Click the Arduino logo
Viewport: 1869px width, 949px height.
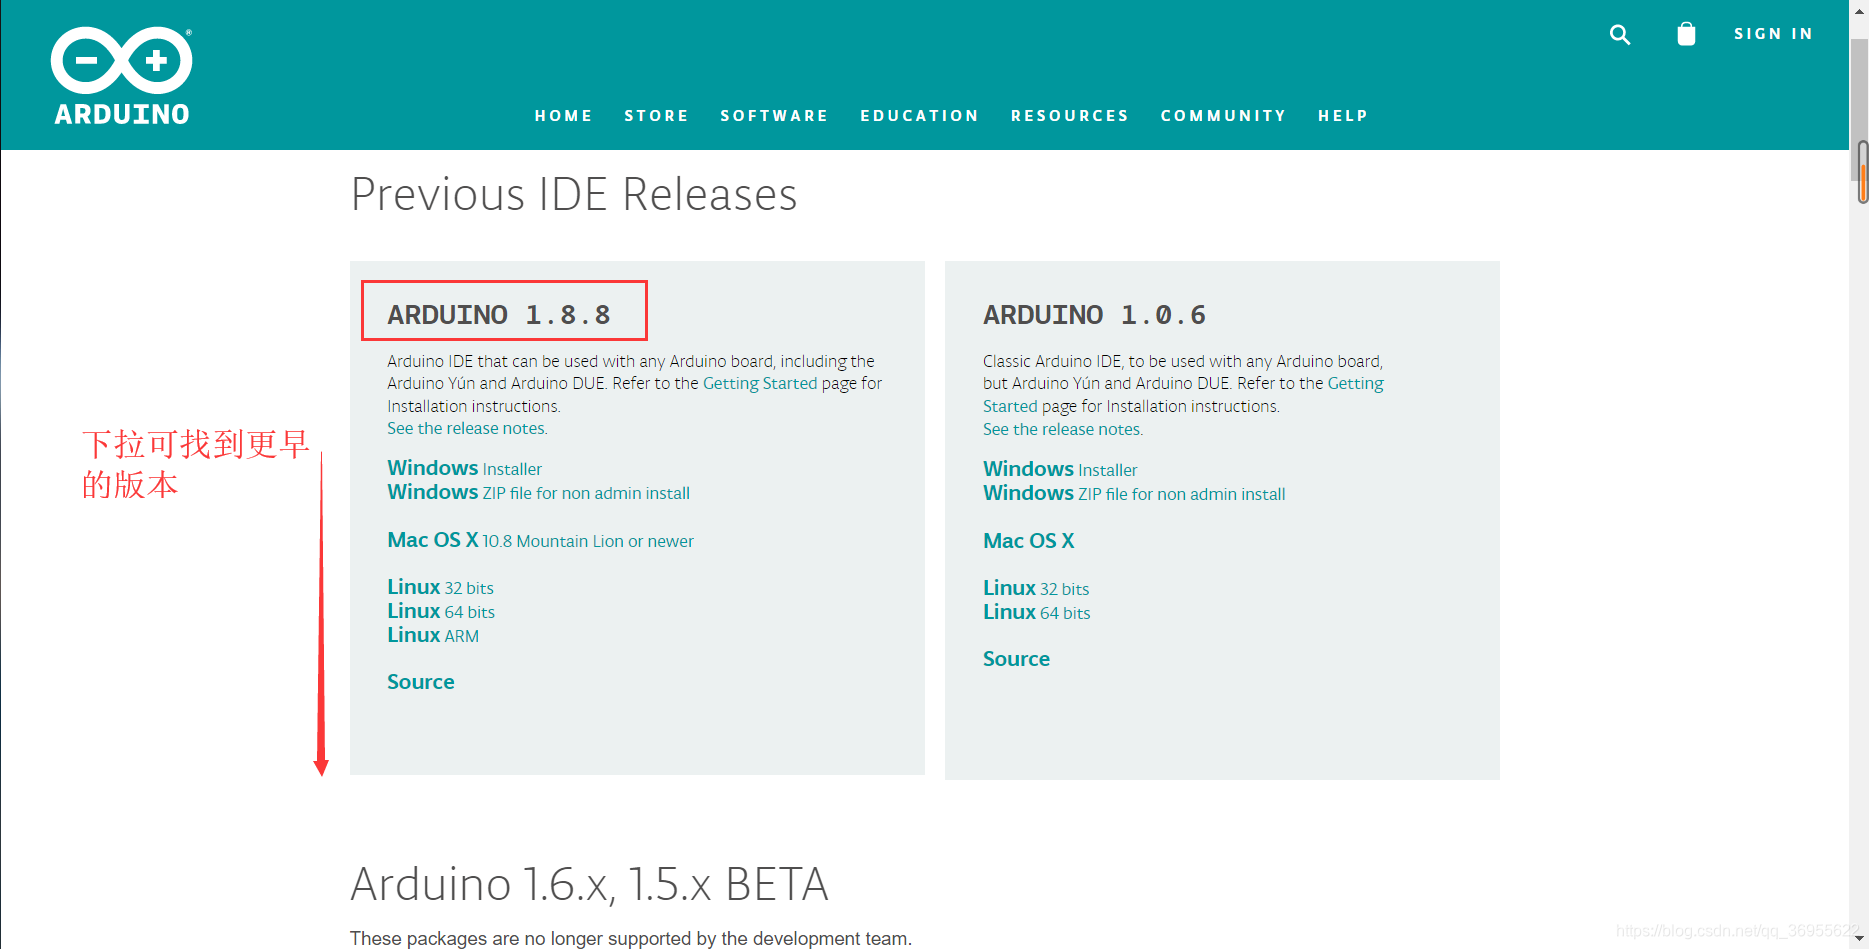[x=121, y=76]
